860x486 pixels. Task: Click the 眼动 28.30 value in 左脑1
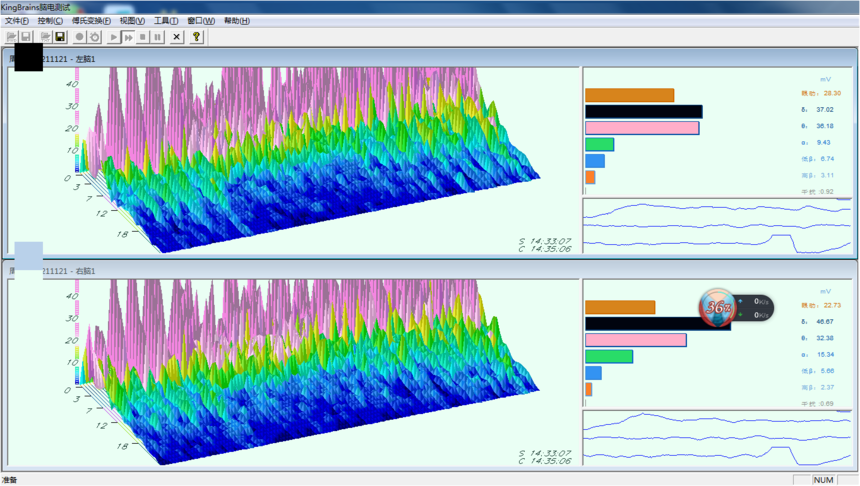click(x=821, y=93)
